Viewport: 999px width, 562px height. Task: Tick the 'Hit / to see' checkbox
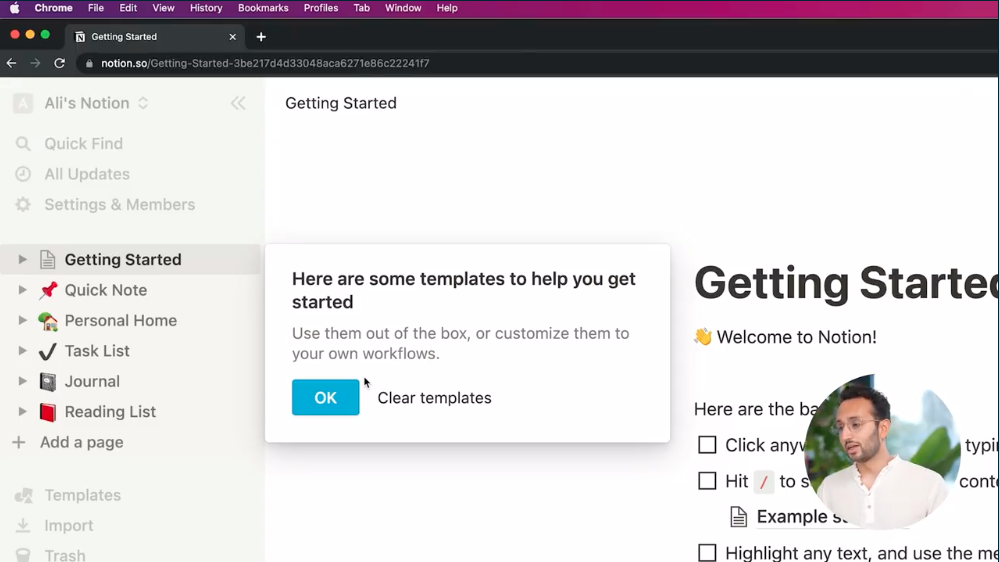tap(707, 481)
